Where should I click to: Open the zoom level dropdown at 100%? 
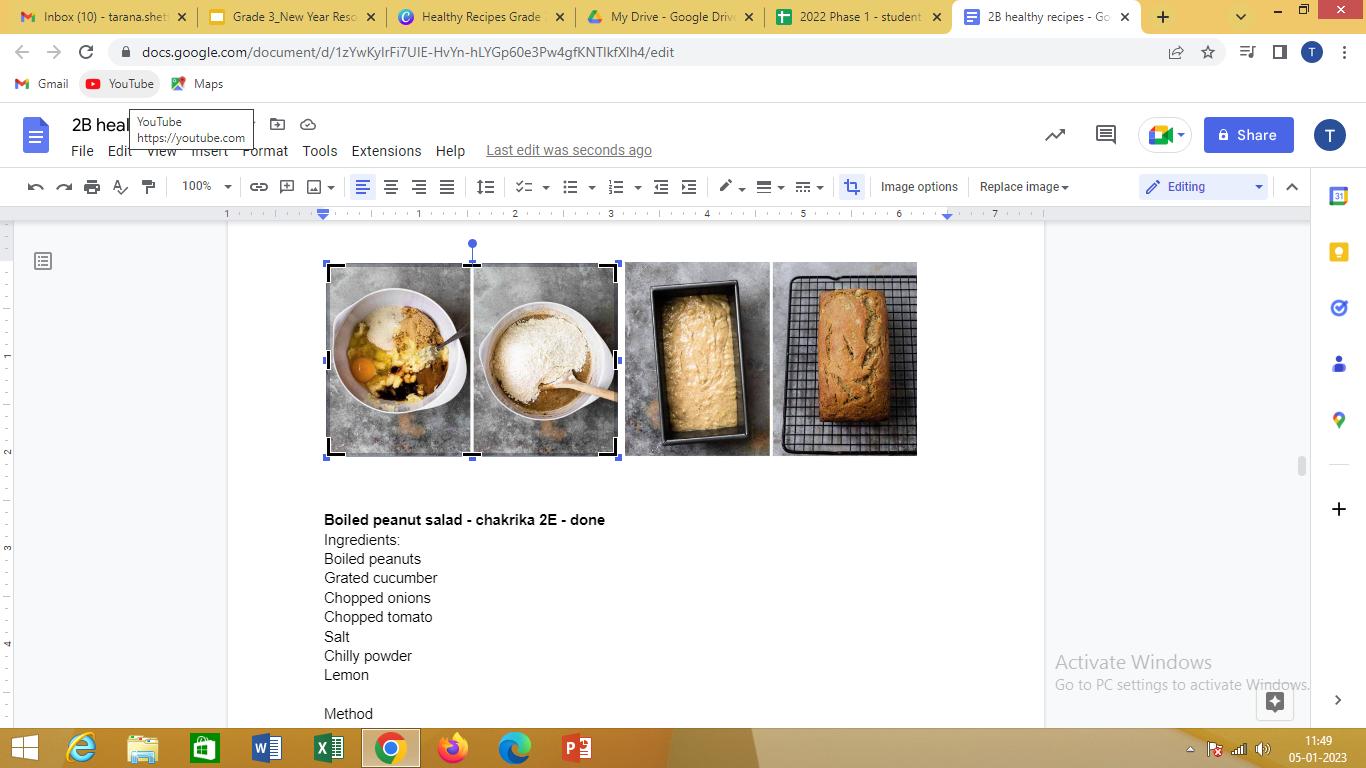click(206, 187)
